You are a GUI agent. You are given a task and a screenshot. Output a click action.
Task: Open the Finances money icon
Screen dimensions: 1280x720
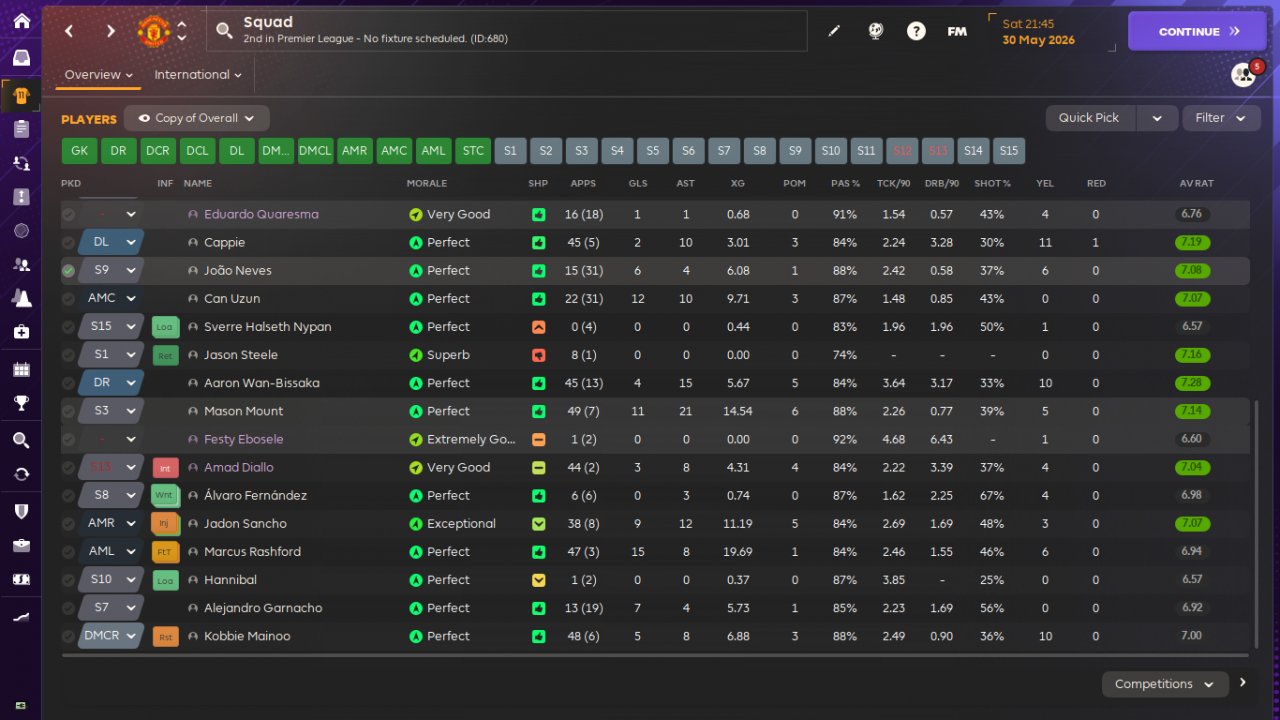pyautogui.click(x=21, y=579)
